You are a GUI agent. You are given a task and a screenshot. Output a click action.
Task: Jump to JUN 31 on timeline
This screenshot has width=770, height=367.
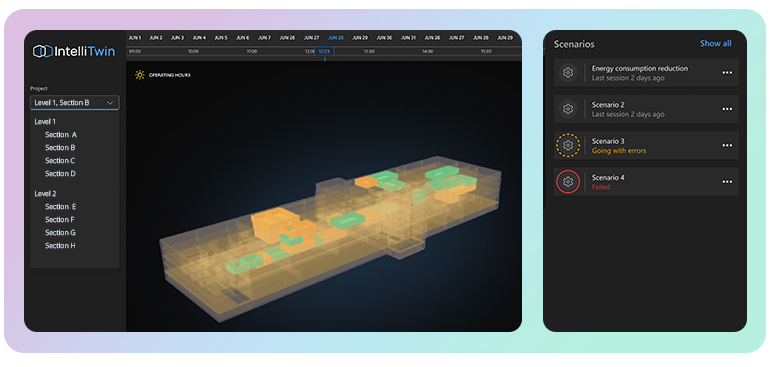408,37
